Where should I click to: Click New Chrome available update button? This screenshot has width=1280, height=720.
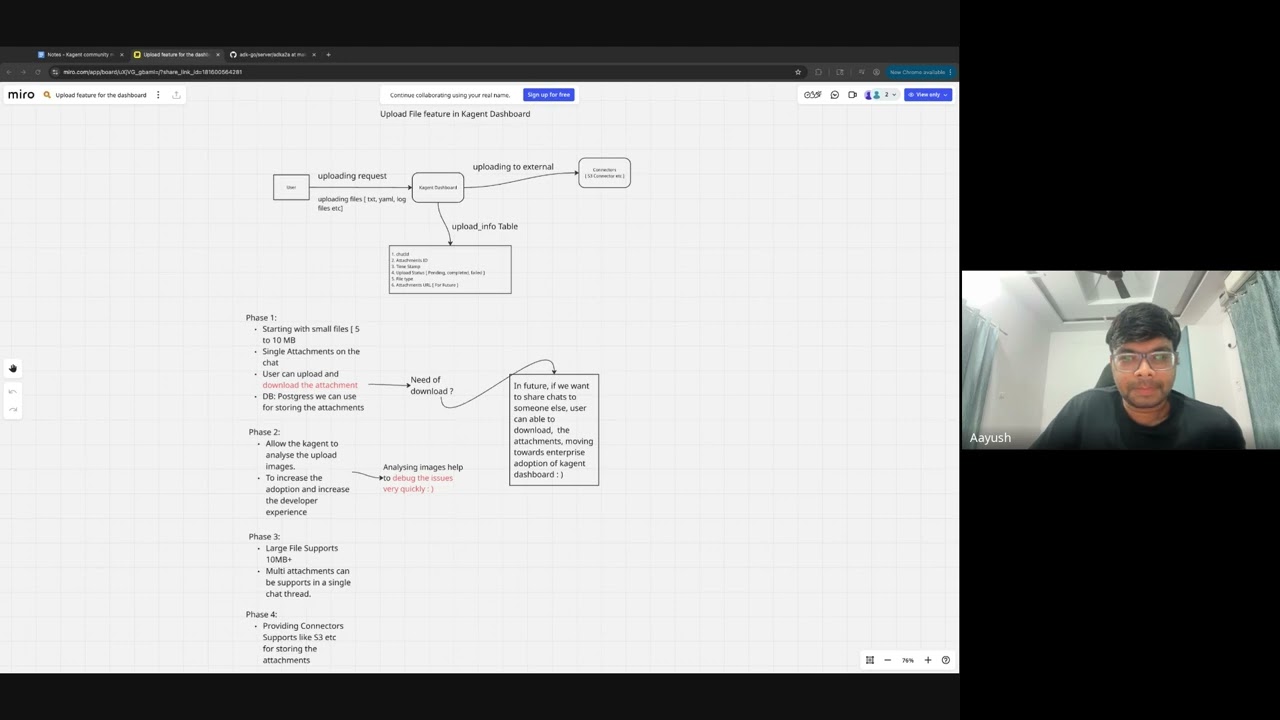point(919,72)
